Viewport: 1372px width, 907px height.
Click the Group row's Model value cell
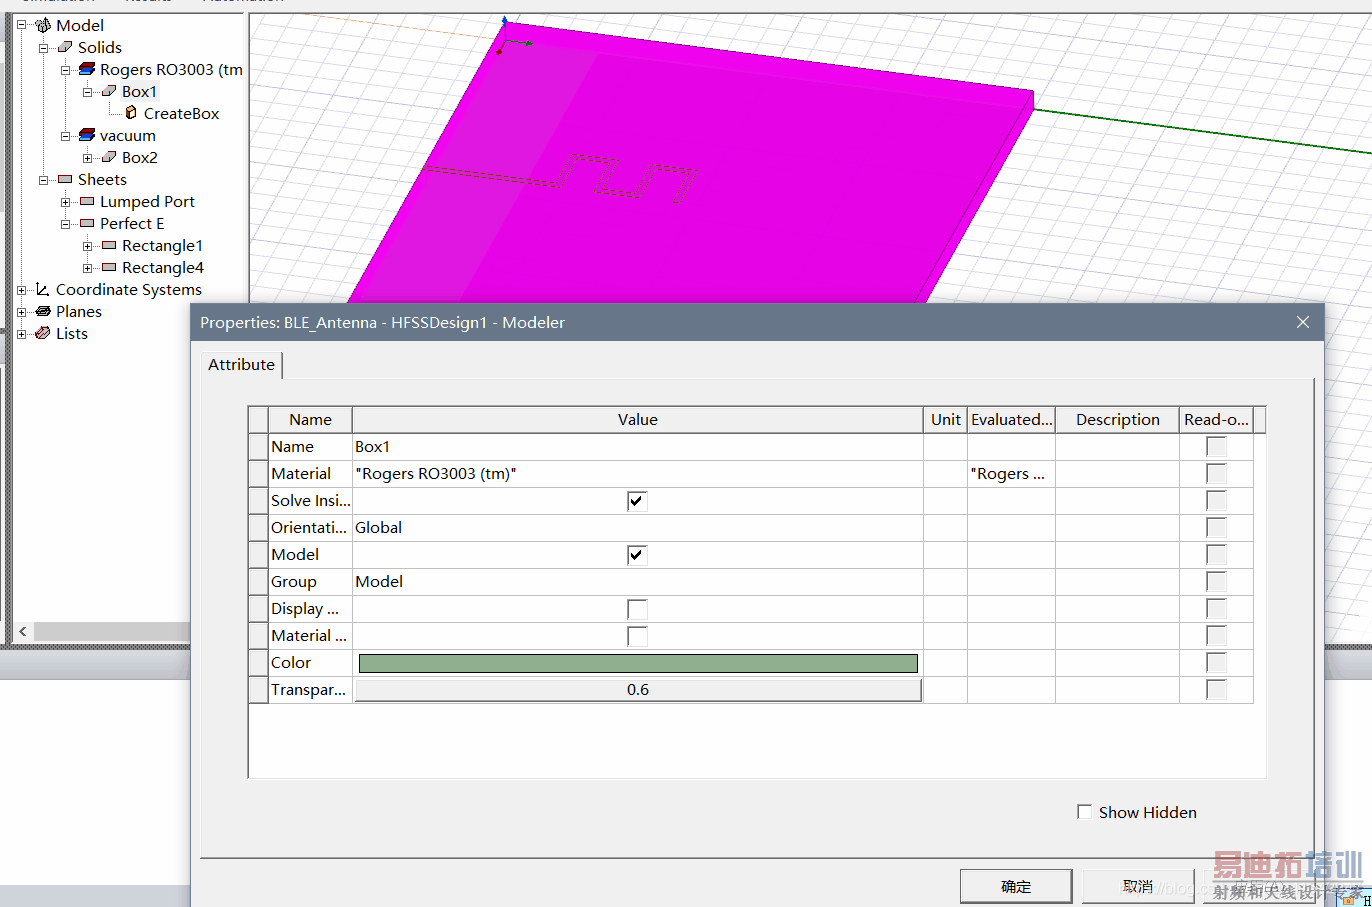pos(638,582)
